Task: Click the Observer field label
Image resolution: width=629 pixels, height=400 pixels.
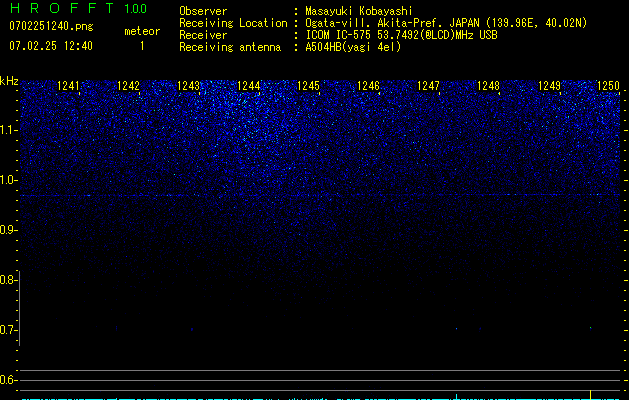Action: tap(203, 11)
